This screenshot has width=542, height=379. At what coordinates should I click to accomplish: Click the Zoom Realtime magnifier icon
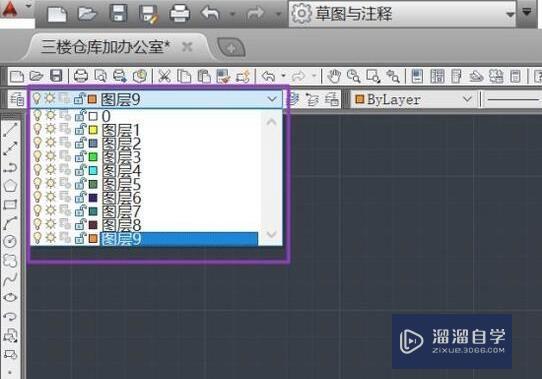coord(354,76)
